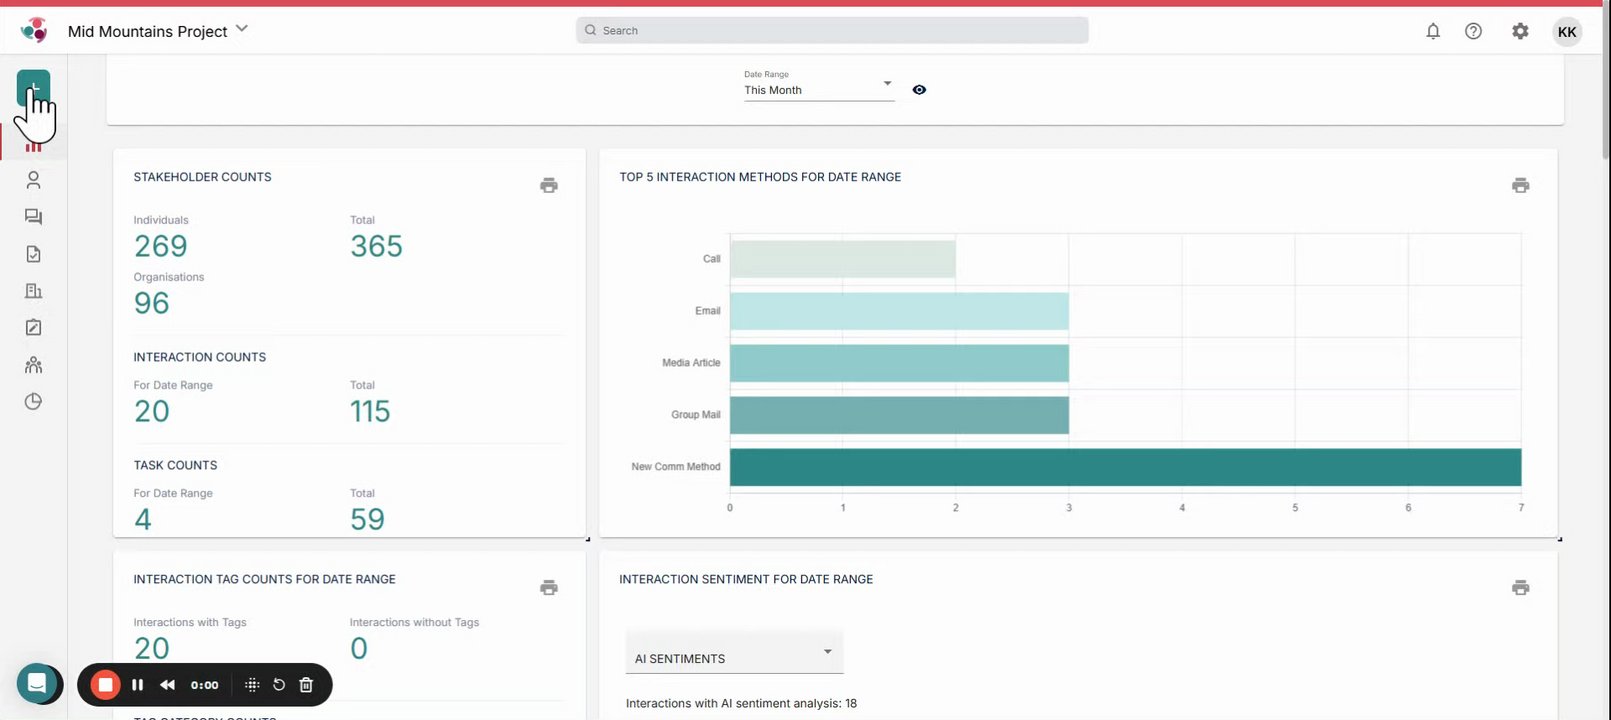Open the notifications bell icon
The width and height of the screenshot is (1611, 720).
pyautogui.click(x=1433, y=31)
